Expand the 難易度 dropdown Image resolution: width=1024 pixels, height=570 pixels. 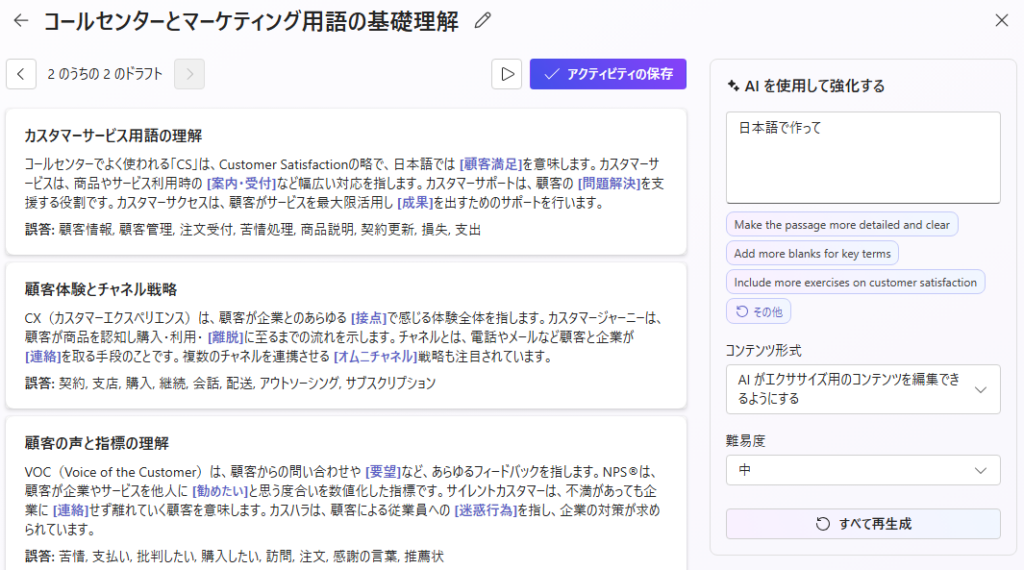(x=863, y=470)
